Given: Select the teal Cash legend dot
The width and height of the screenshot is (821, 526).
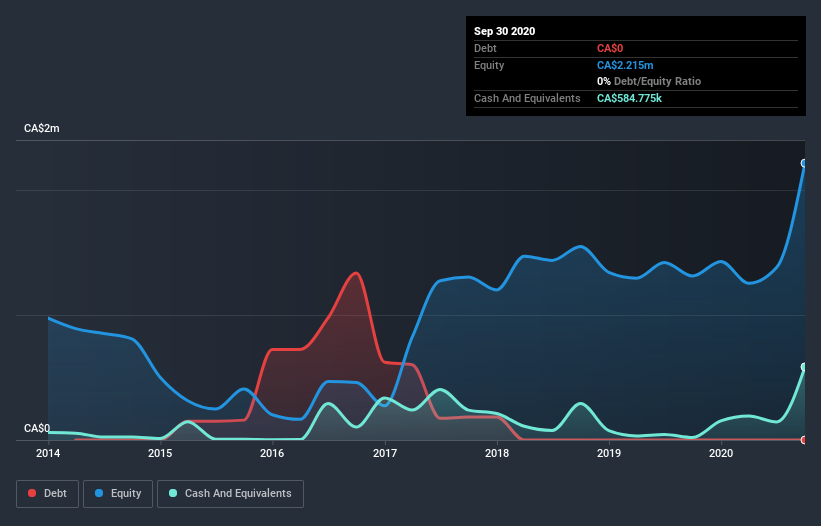Looking at the screenshot, I should tap(173, 493).
